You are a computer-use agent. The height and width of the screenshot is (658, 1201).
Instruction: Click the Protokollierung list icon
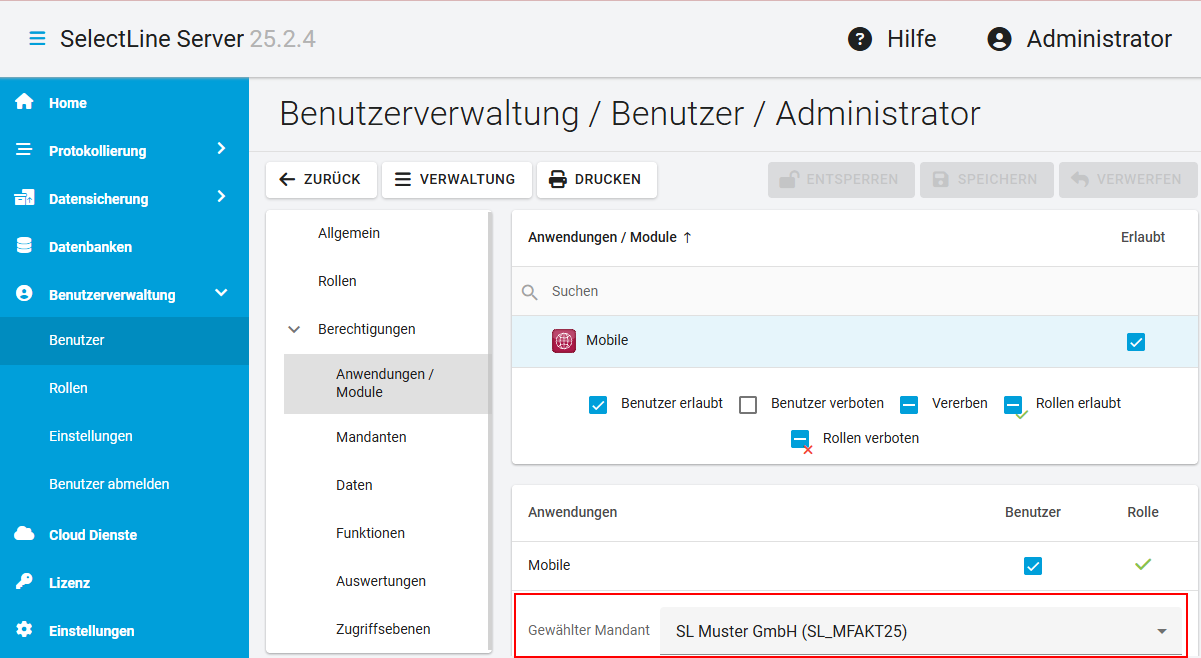pyautogui.click(x=24, y=150)
